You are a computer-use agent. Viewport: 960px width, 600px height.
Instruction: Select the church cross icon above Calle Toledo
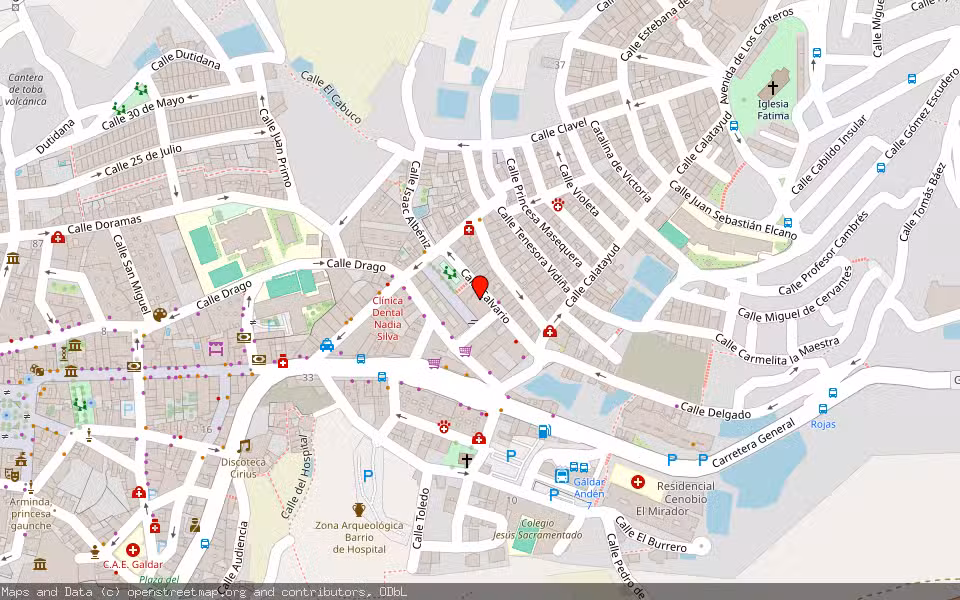click(467, 460)
